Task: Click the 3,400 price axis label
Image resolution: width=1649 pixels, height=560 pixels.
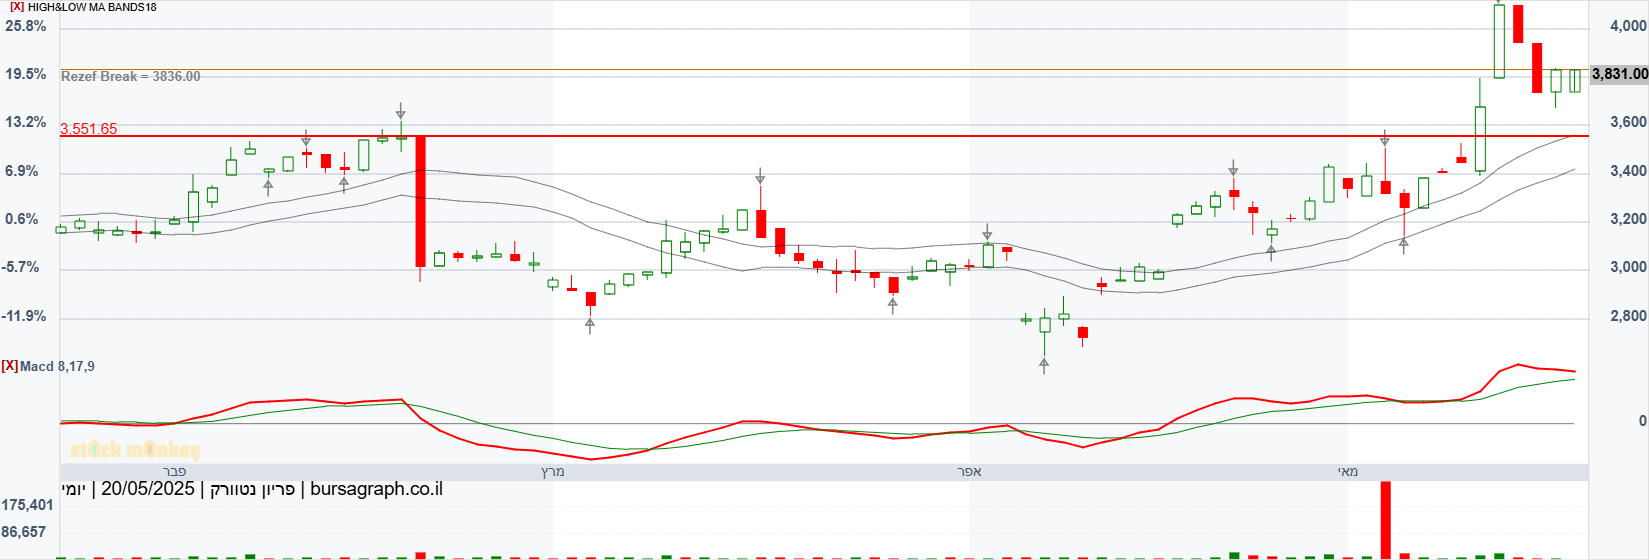Action: coord(1627,171)
